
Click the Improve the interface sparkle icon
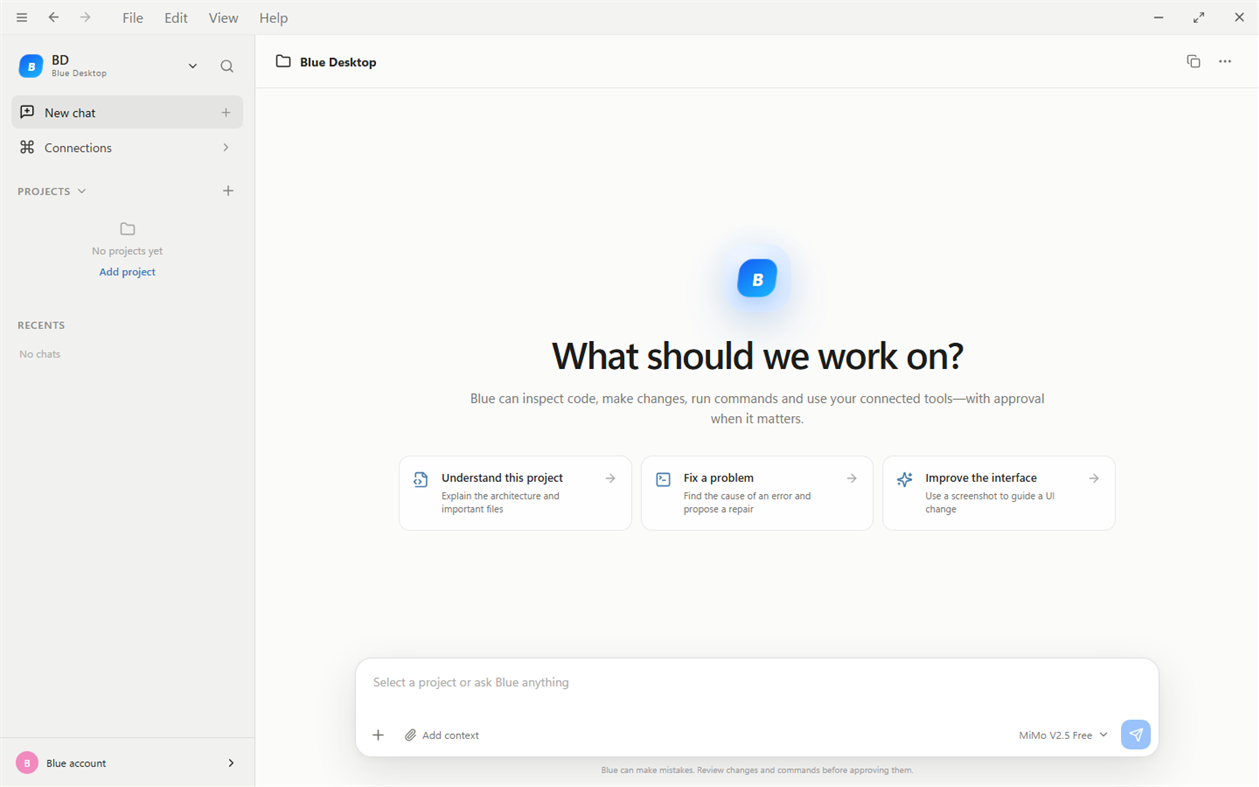tap(905, 480)
